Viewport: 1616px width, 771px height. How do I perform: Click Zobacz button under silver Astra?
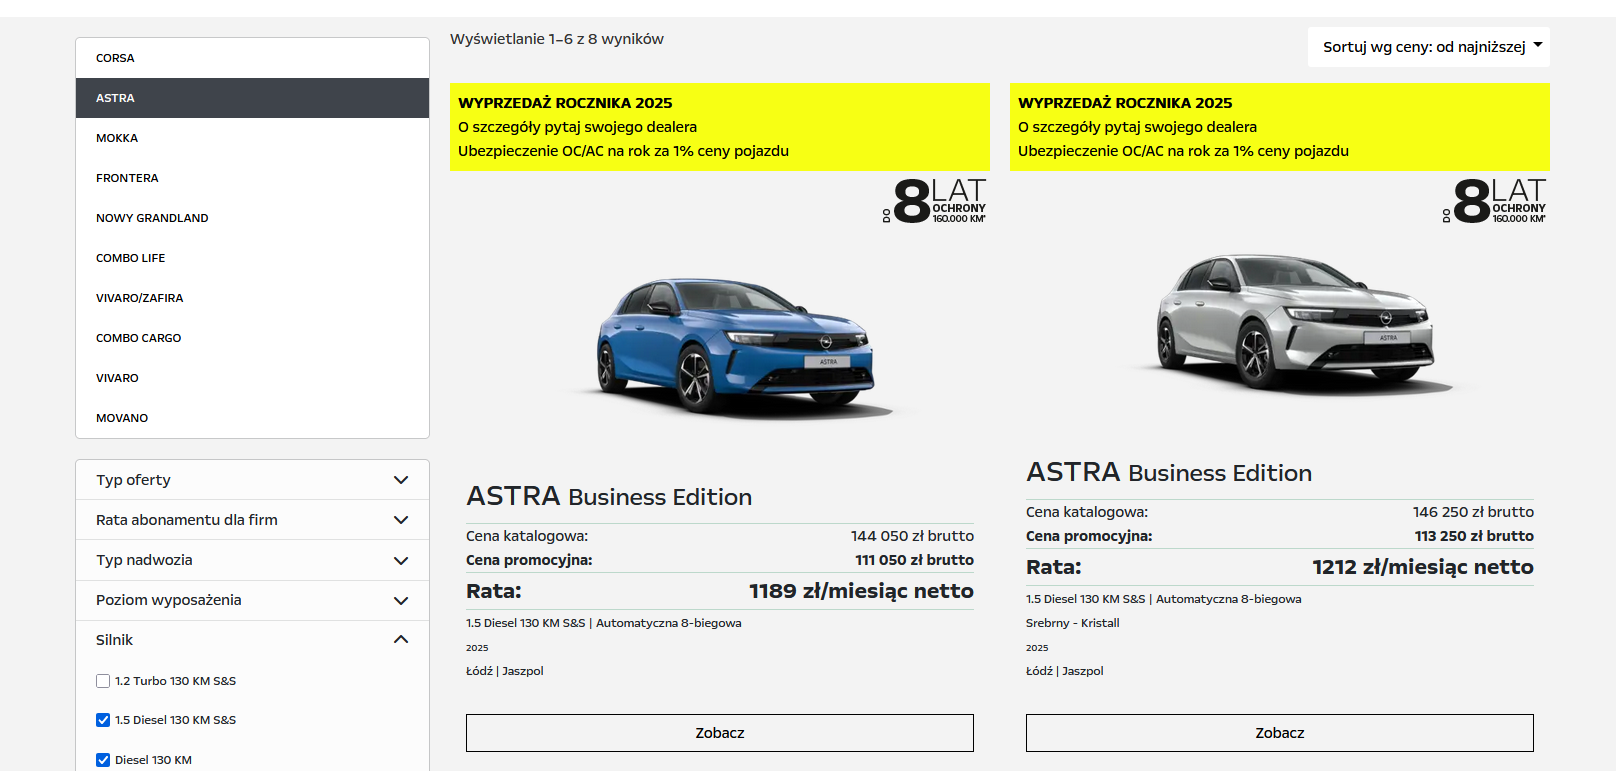1279,733
